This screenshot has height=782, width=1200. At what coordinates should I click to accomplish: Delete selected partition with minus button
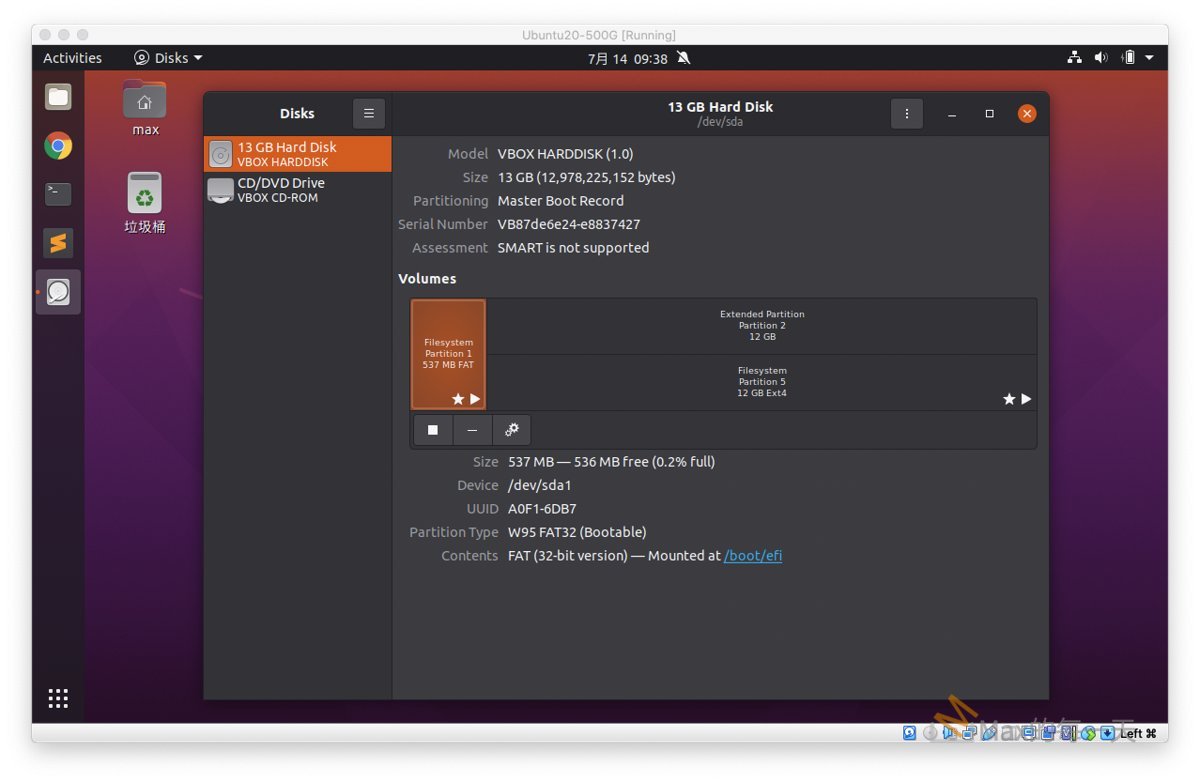tap(472, 430)
